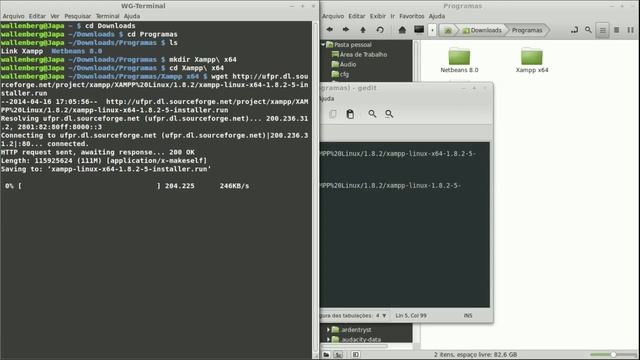Switch to icon view
Viewport: 640px width, 360px height.
pyautogui.click(x=602, y=30)
